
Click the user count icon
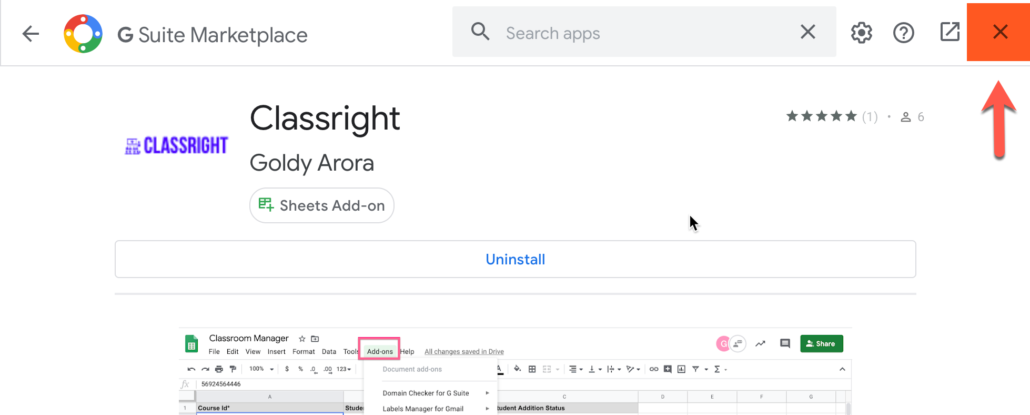tap(906, 117)
